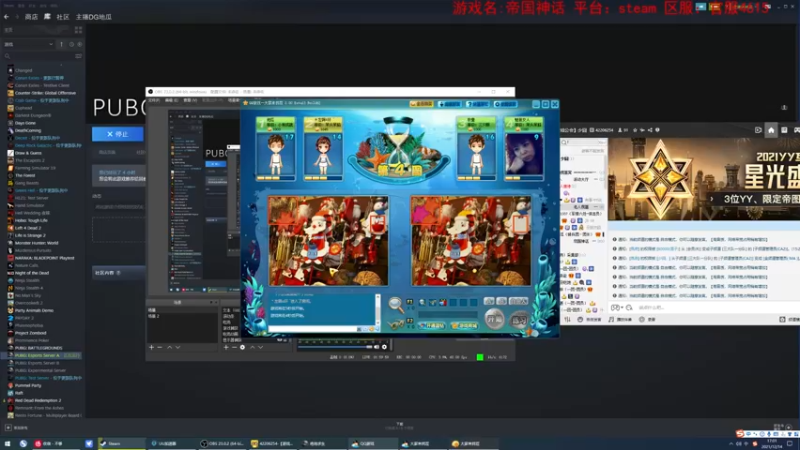Switch library to grid view icon
800x450 pixels.
pos(78,30)
